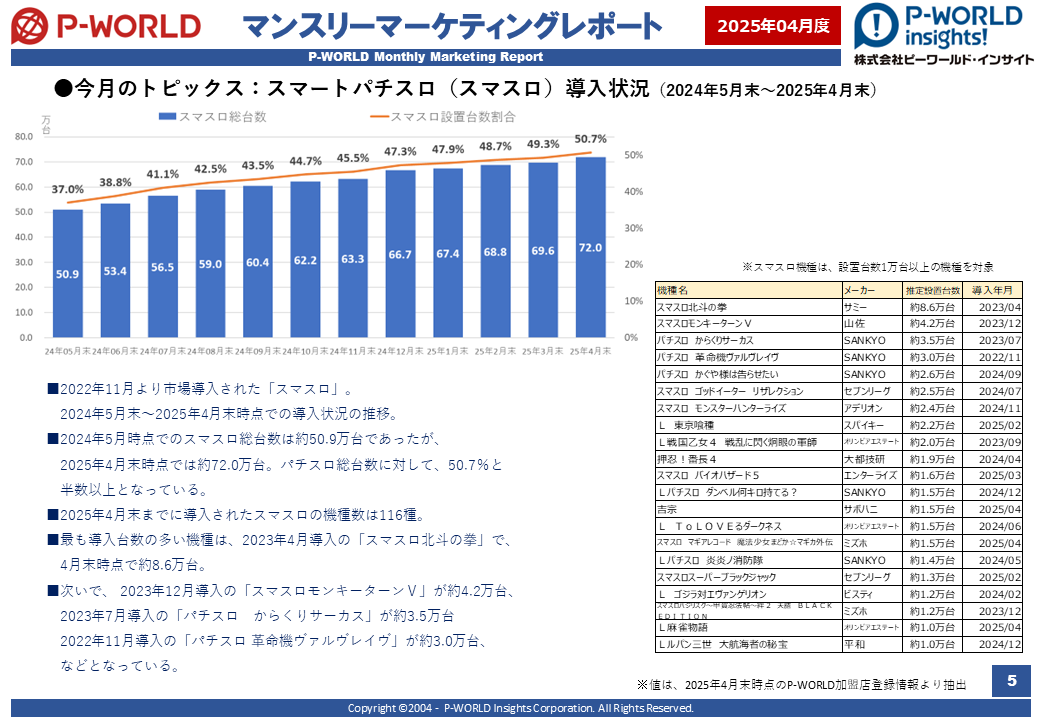This screenshot has height=720, width=1040.
Task: Click the 50.7% data label above chart
Action: (590, 139)
